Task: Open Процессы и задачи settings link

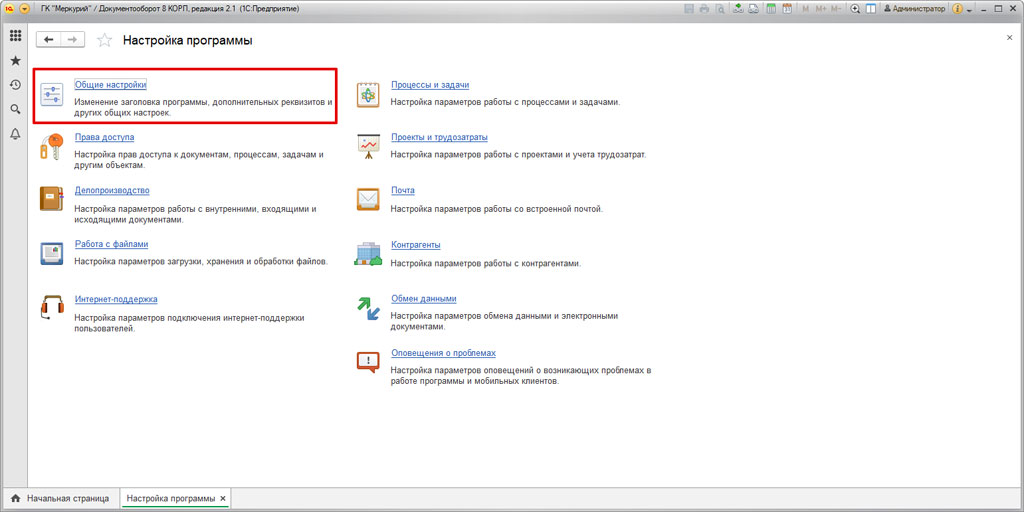Action: [x=430, y=85]
